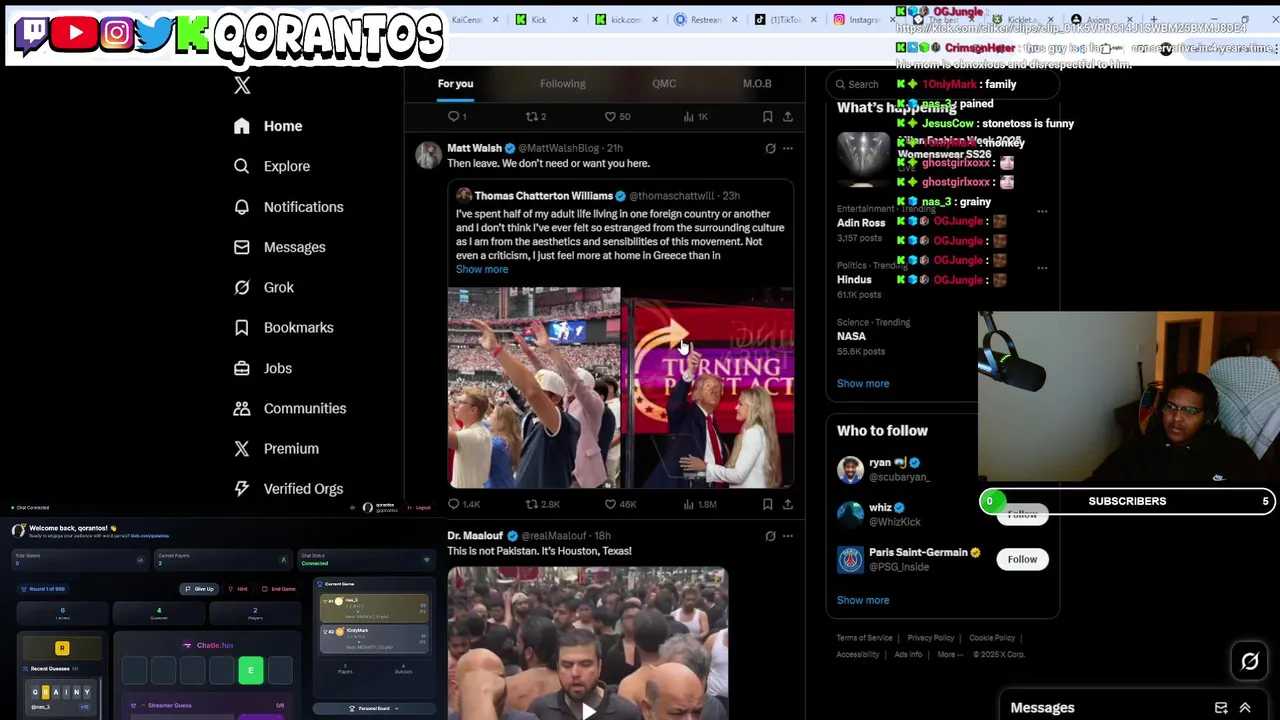Share Matt Walsh's post
Viewport: 1280px width, 720px height.
click(x=788, y=505)
